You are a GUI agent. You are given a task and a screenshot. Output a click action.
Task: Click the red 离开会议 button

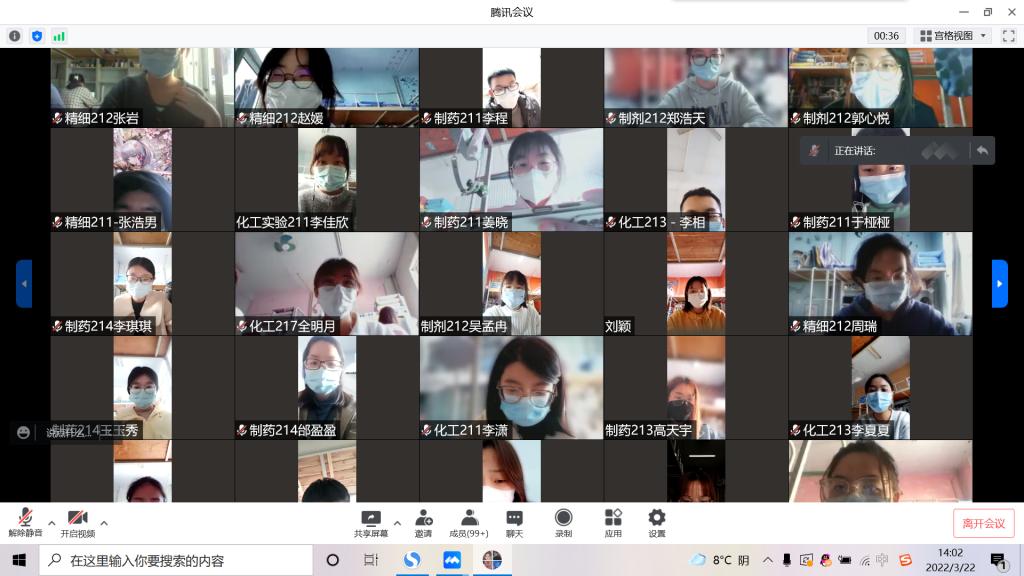click(x=983, y=523)
